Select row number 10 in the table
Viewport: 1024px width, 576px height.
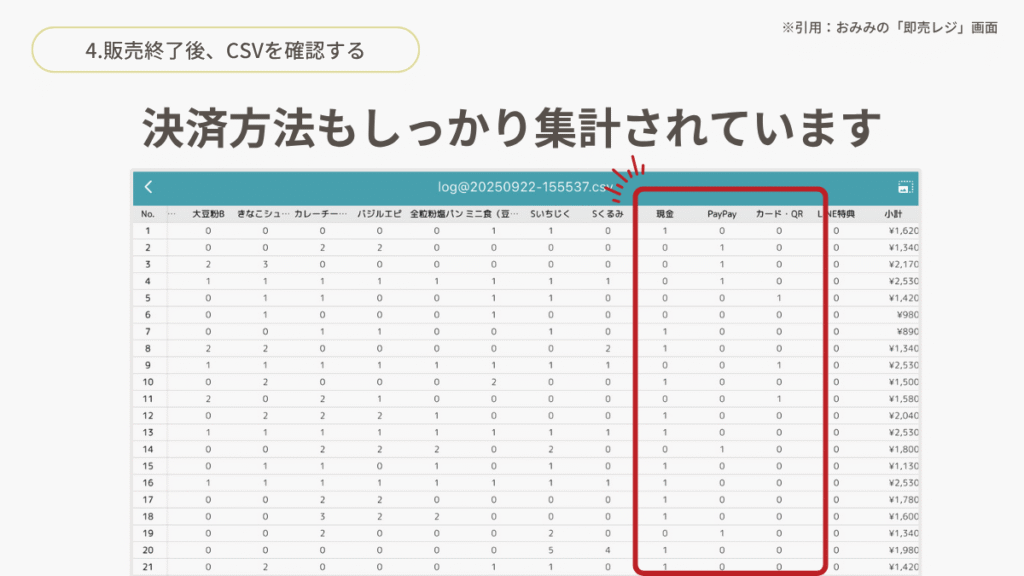[148, 382]
